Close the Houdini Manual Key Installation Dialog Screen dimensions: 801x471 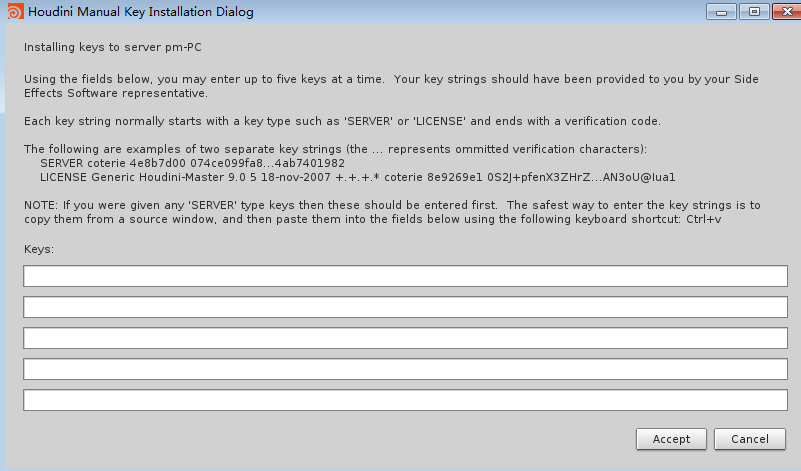(781, 12)
